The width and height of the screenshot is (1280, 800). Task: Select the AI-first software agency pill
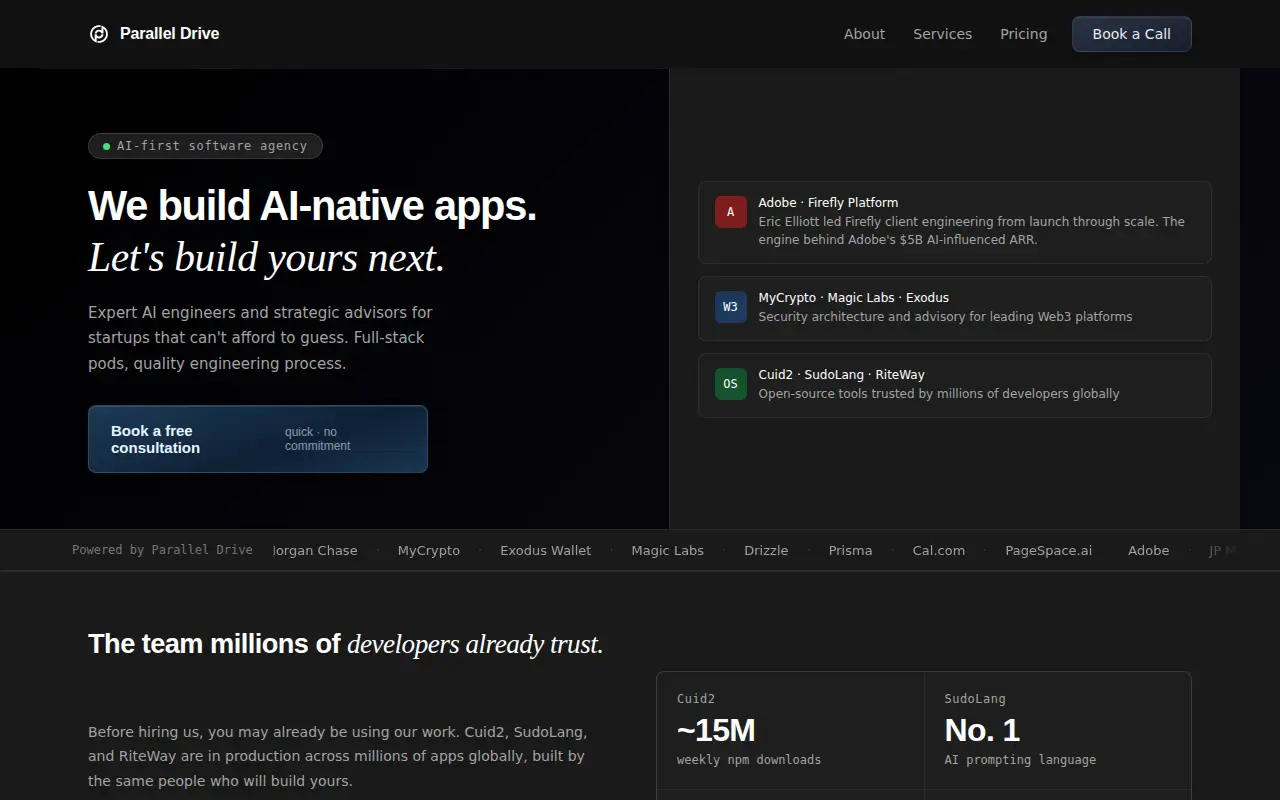point(205,146)
